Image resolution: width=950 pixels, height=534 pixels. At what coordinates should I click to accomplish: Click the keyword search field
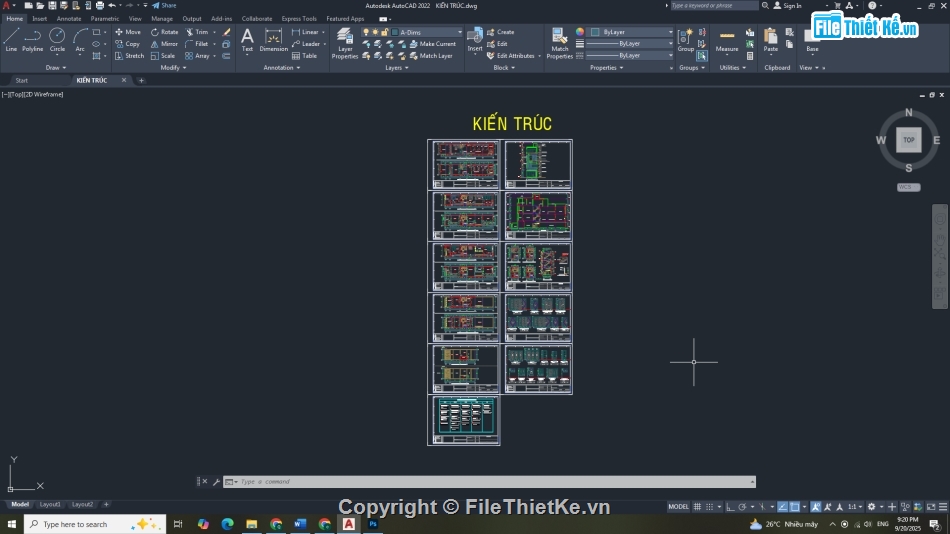click(714, 5)
